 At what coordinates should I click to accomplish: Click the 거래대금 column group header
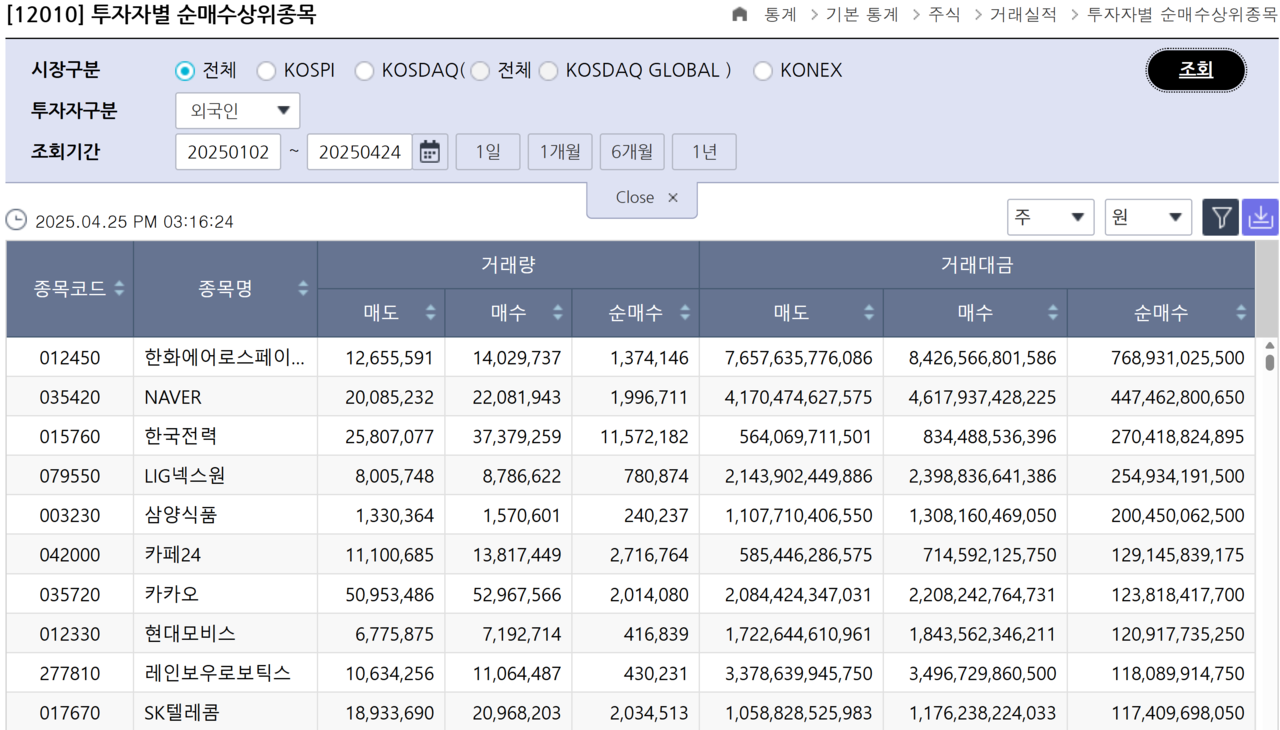pos(977,265)
